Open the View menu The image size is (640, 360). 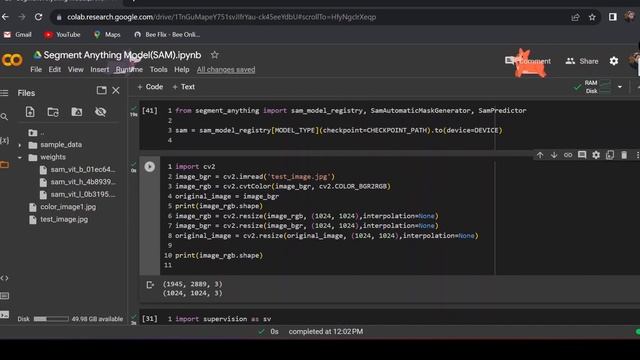(76, 69)
